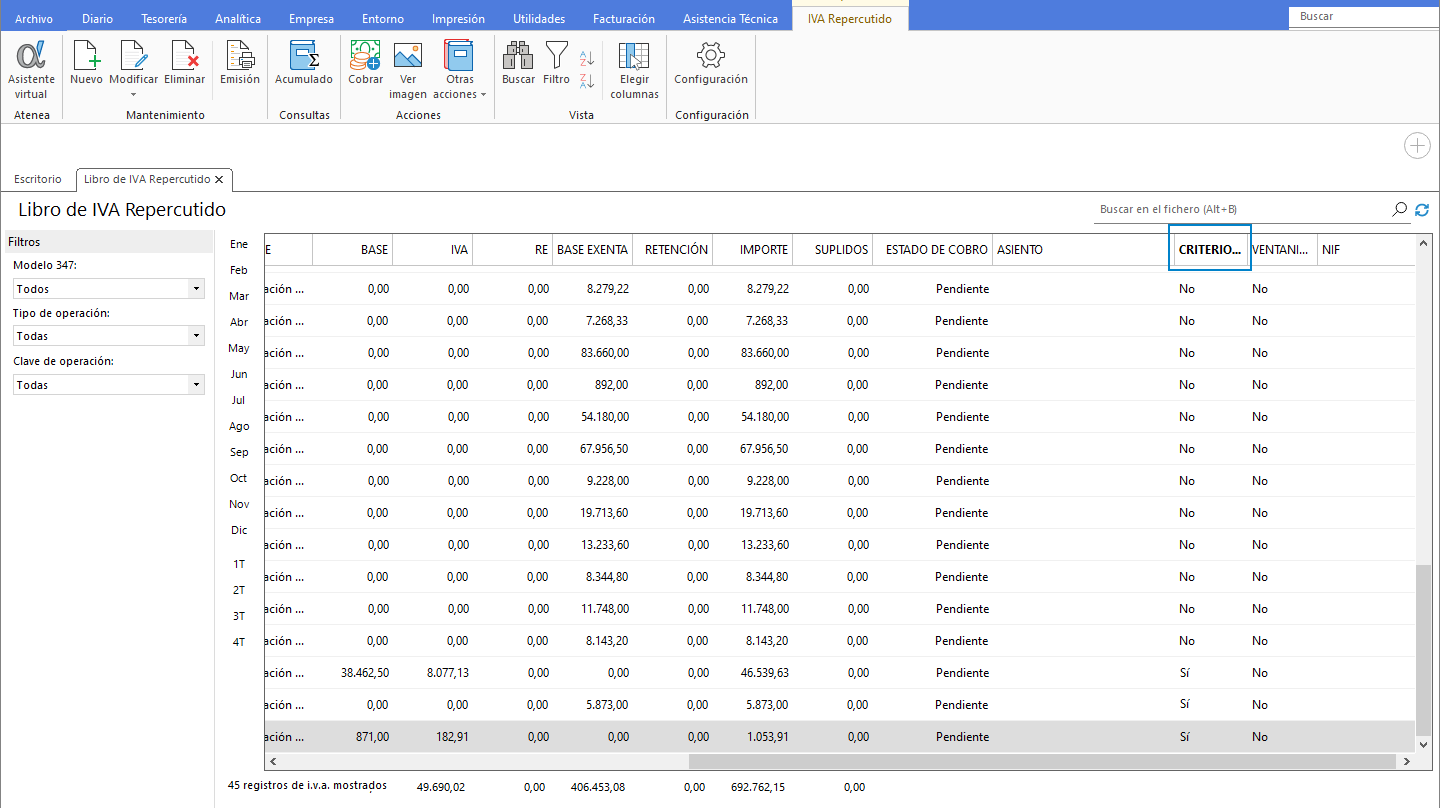The width and height of the screenshot is (1440, 808).
Task: Filter by month Ene
Action: 239,244
